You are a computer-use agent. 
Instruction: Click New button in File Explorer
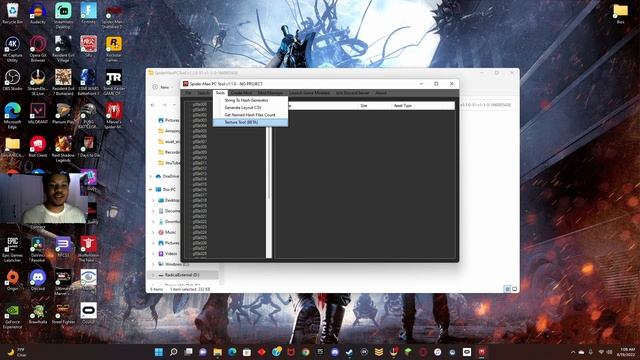point(162,87)
